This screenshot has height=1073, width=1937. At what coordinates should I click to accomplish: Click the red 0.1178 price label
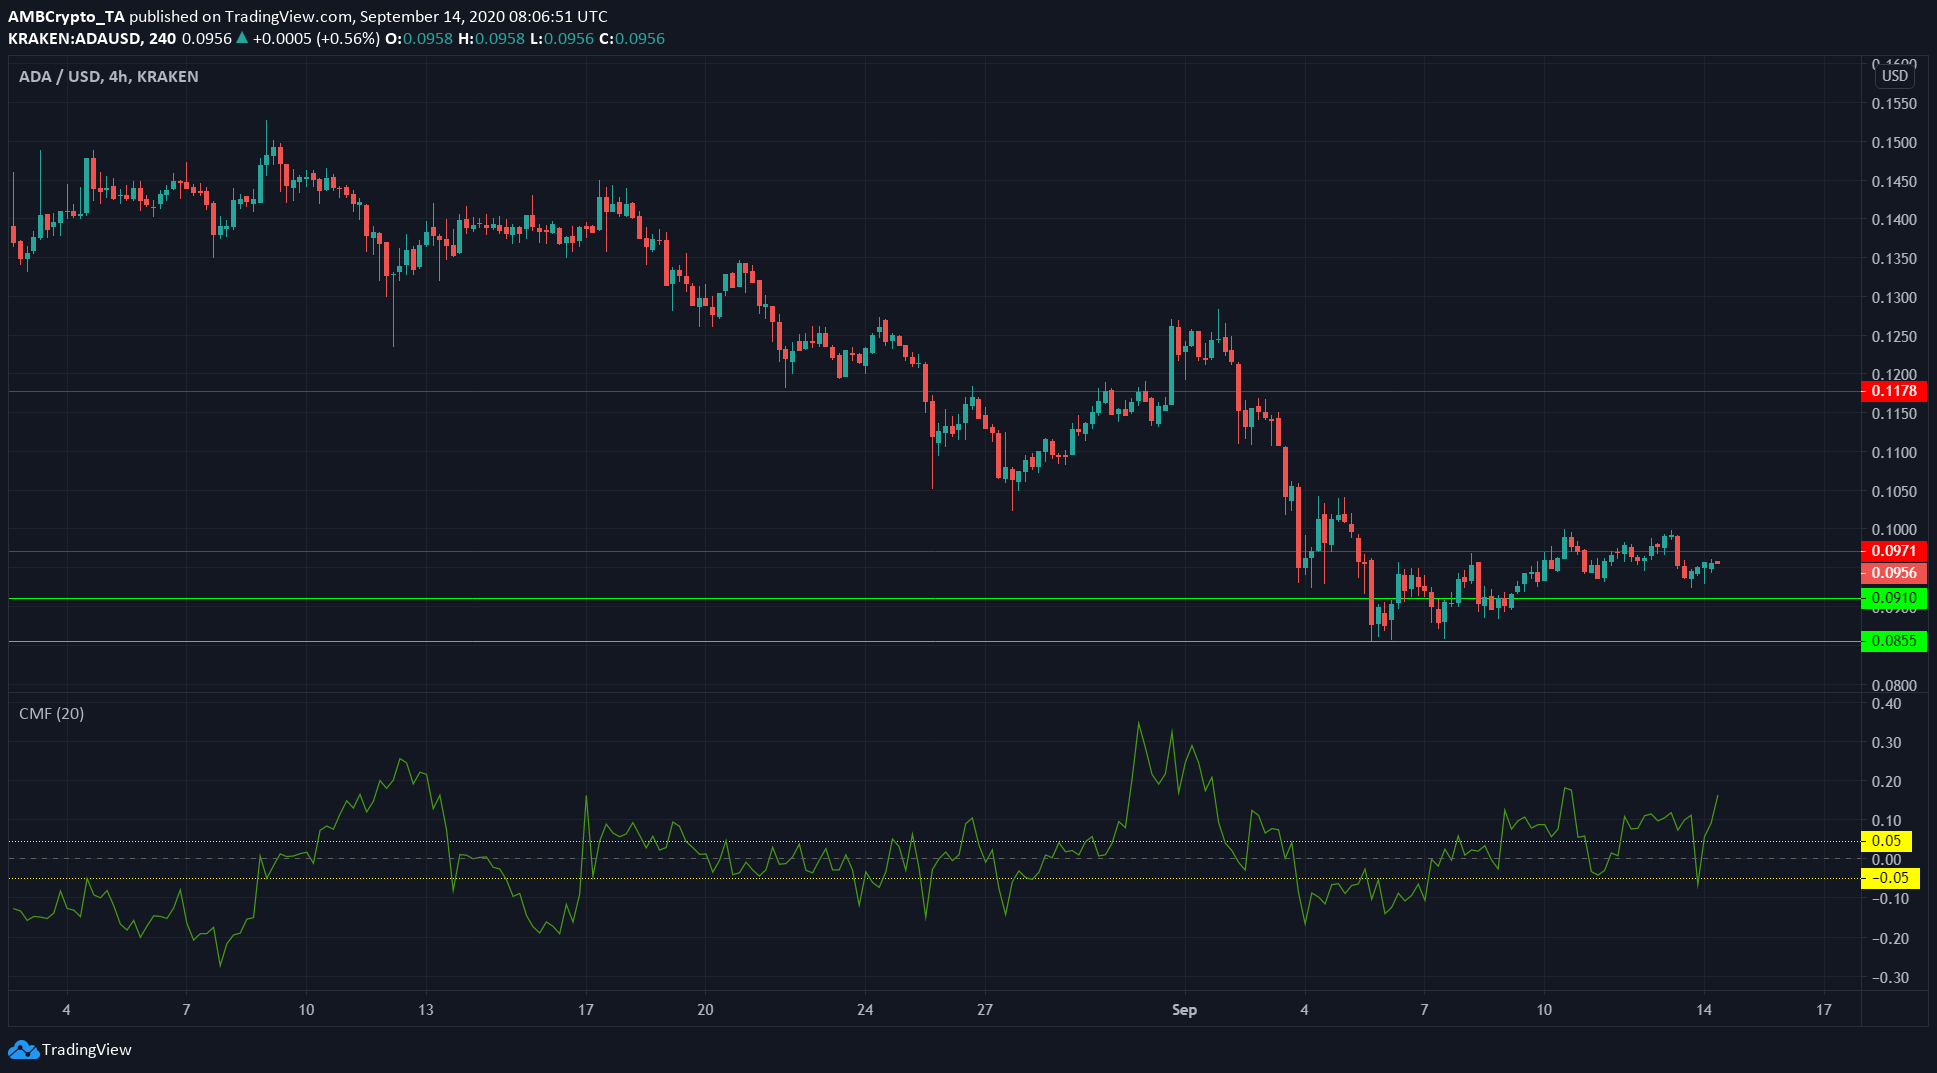pos(1894,391)
